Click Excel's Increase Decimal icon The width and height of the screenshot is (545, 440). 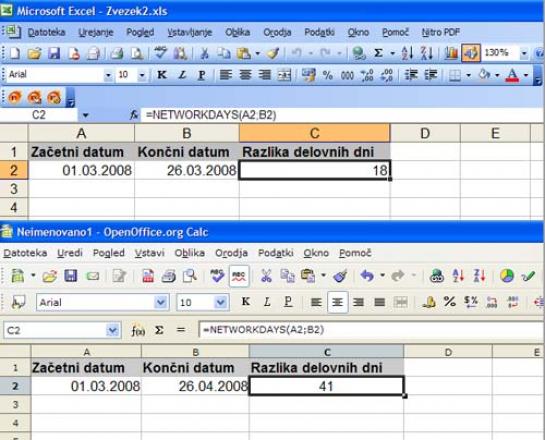pos(367,75)
